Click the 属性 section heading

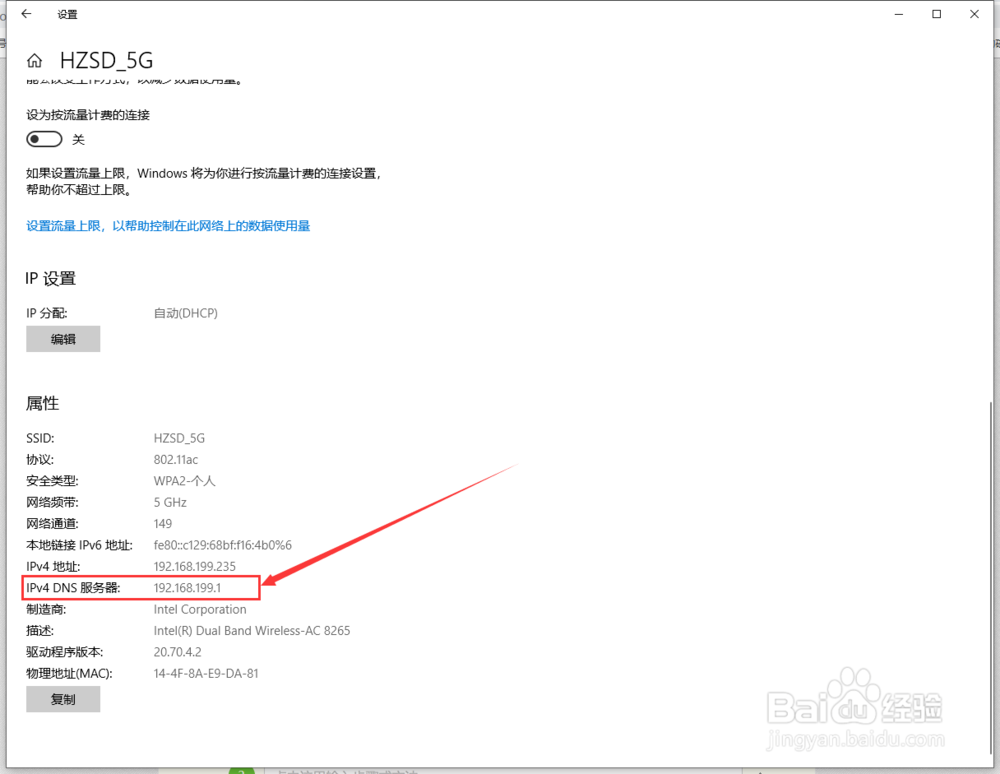(42, 403)
